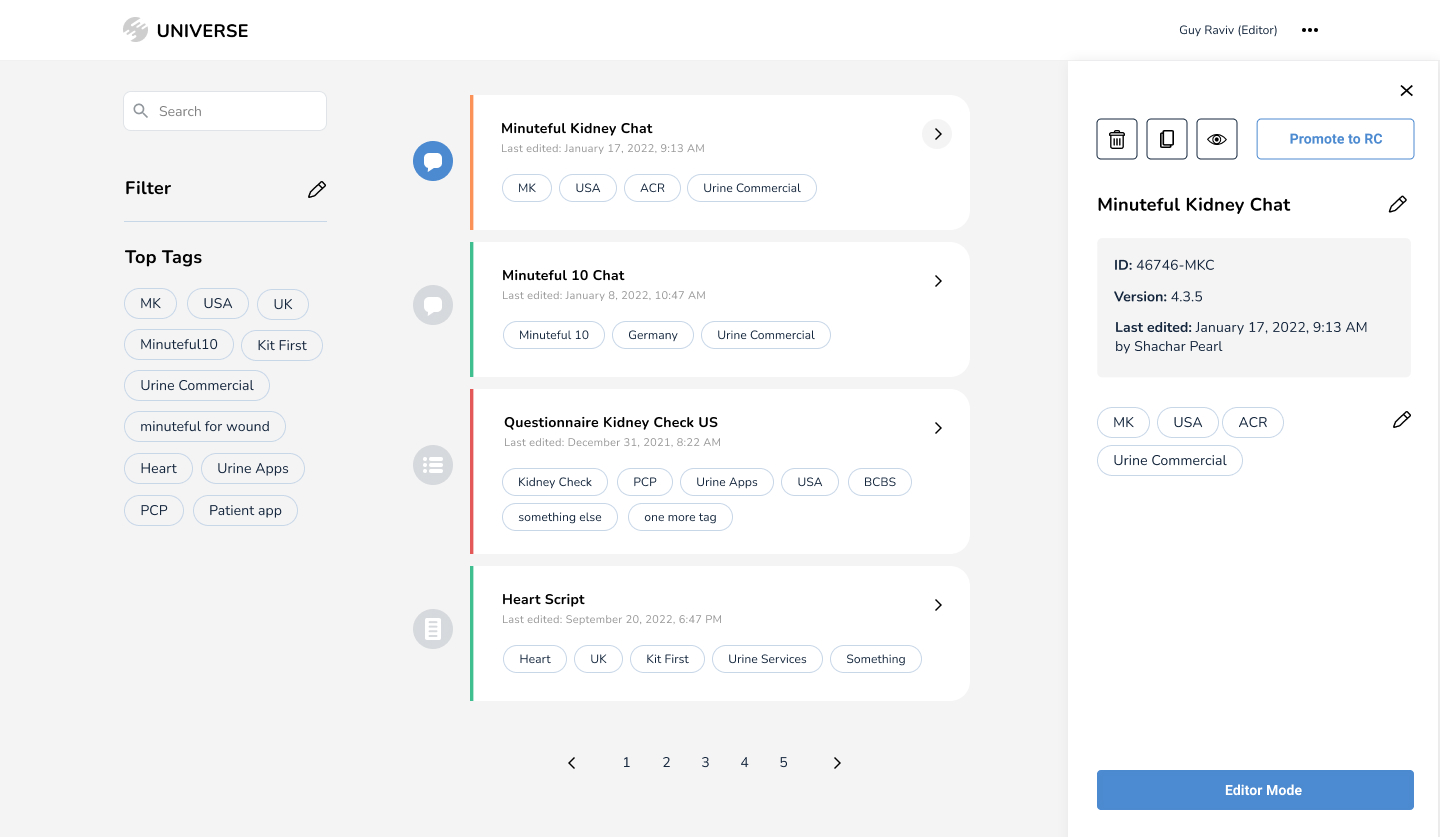Image resolution: width=1440 pixels, height=837 pixels.
Task: Duplicate item using the copy icon
Action: coord(1167,139)
